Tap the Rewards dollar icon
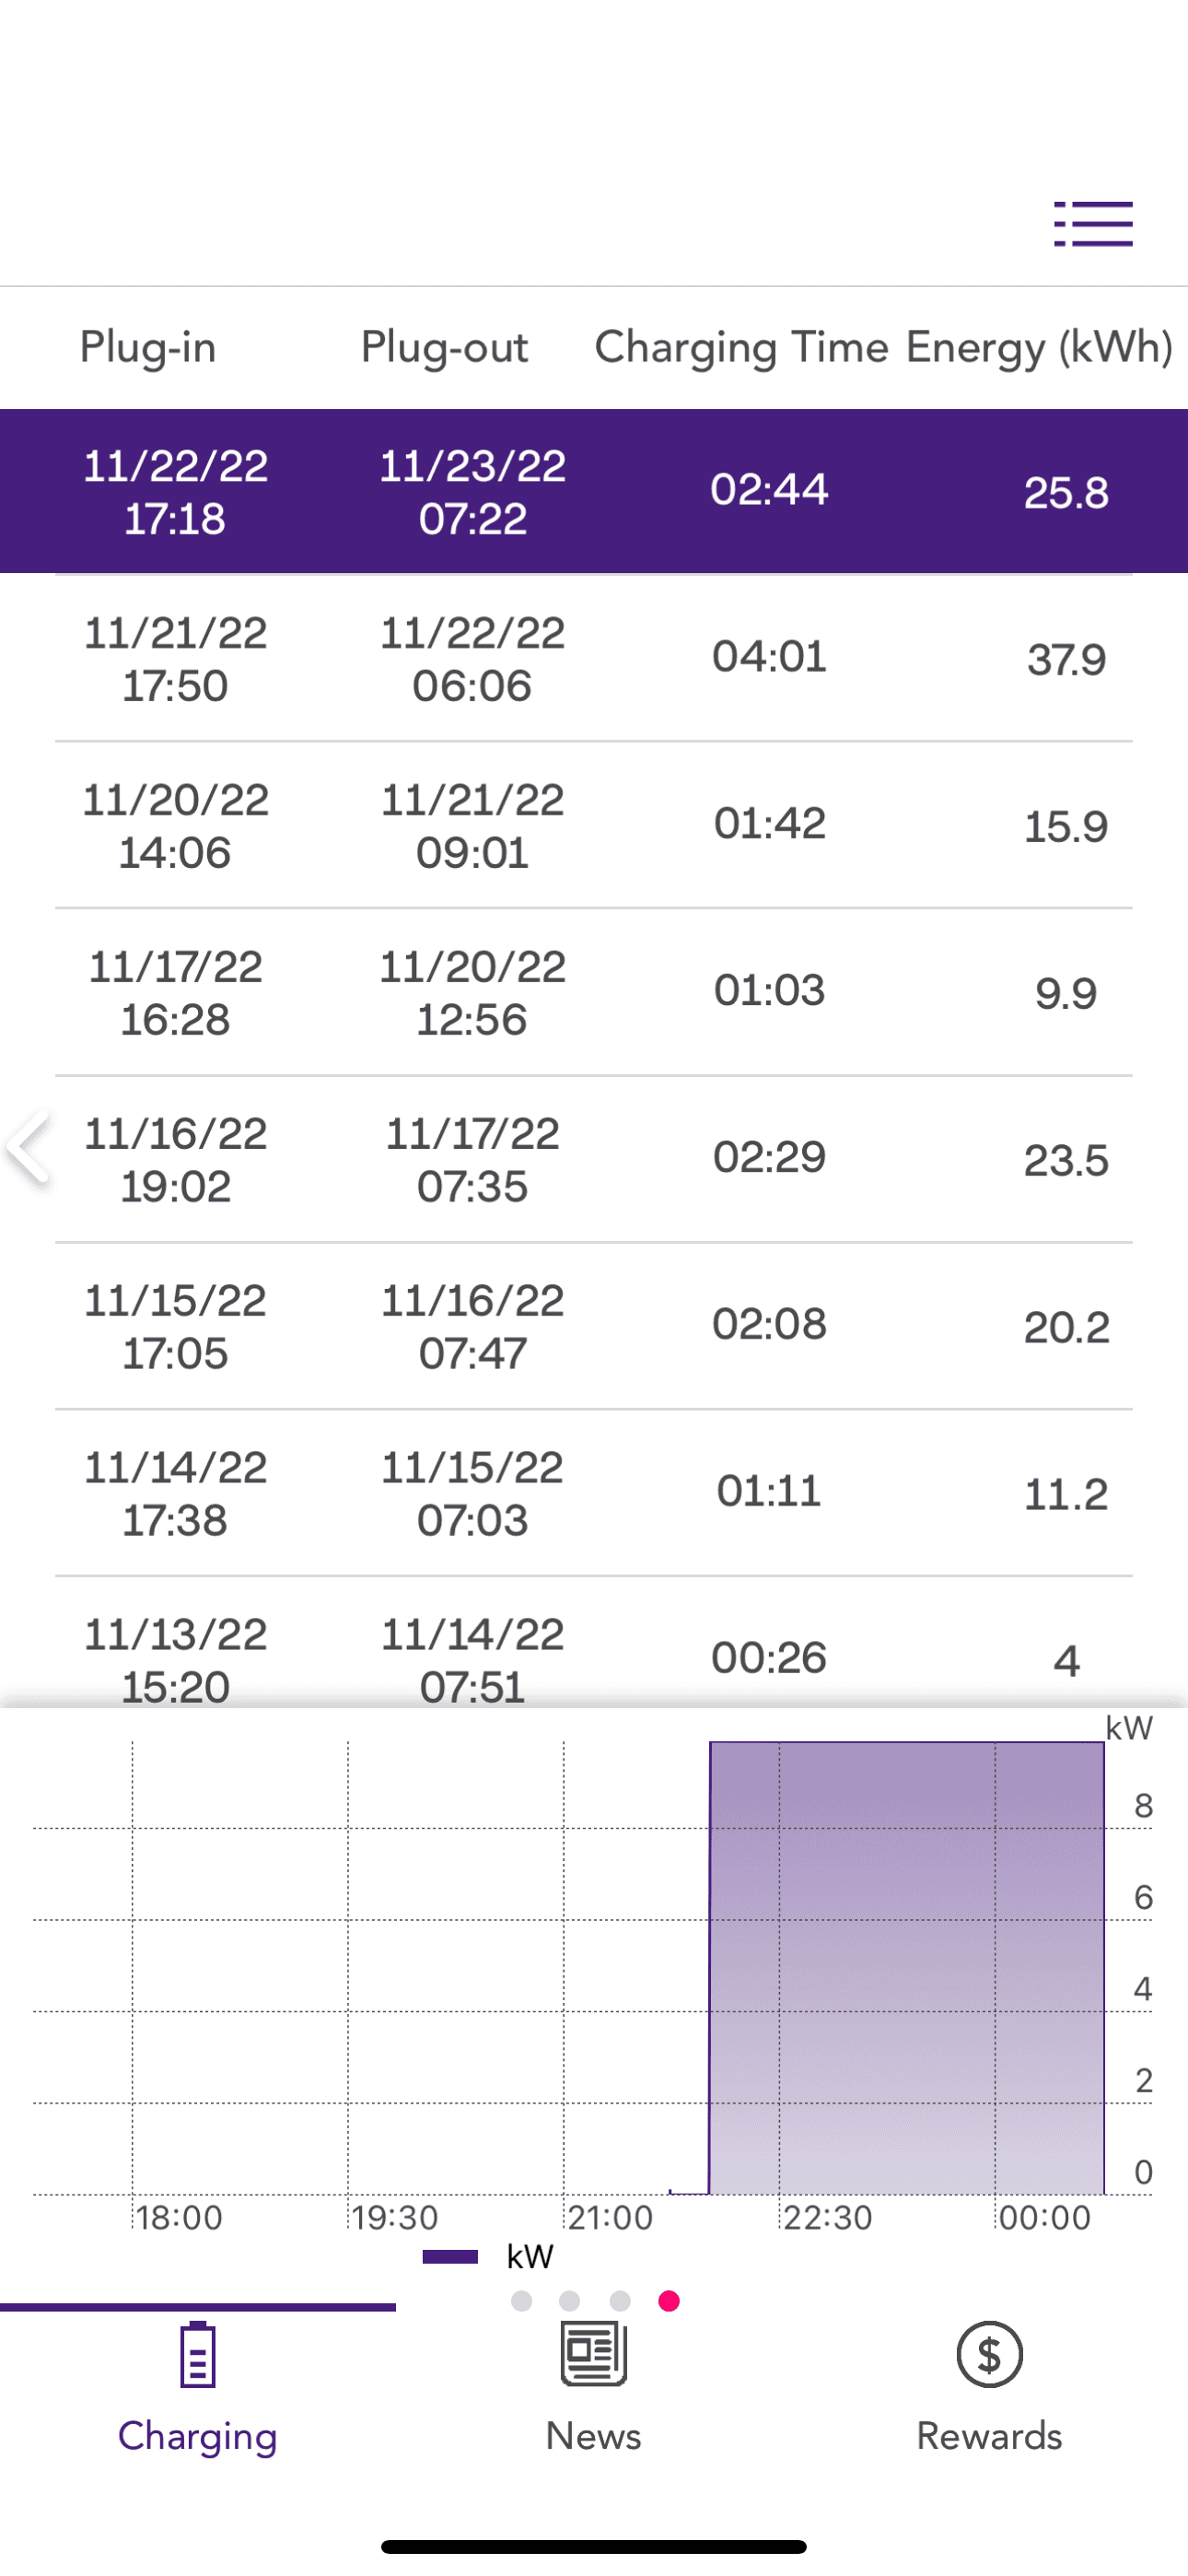 coord(989,2355)
